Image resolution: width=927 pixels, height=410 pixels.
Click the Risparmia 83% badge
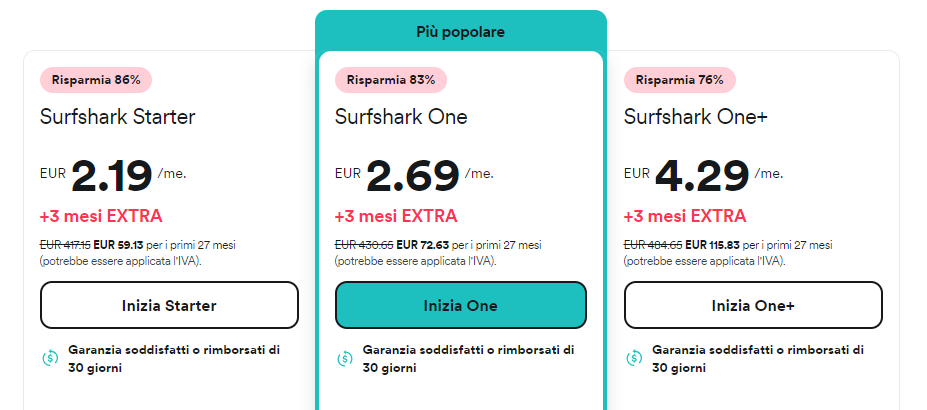[x=391, y=80]
